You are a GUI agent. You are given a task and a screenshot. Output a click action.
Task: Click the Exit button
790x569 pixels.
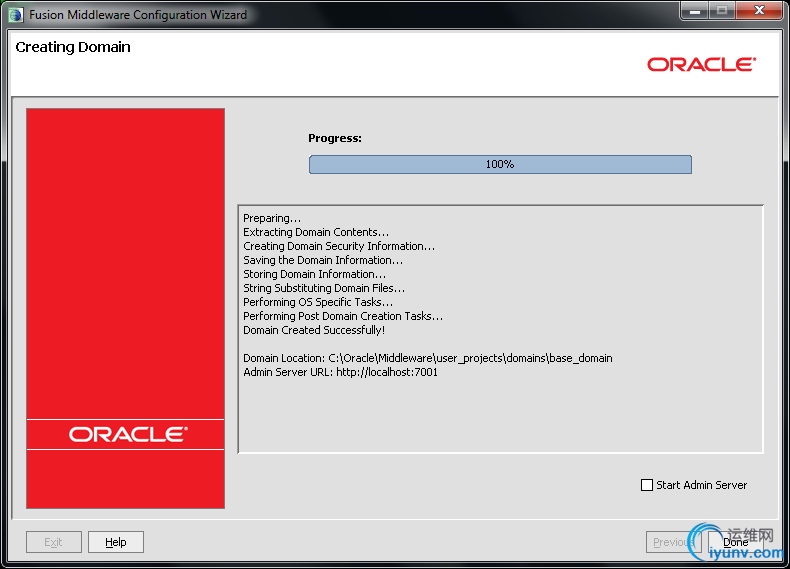click(53, 542)
